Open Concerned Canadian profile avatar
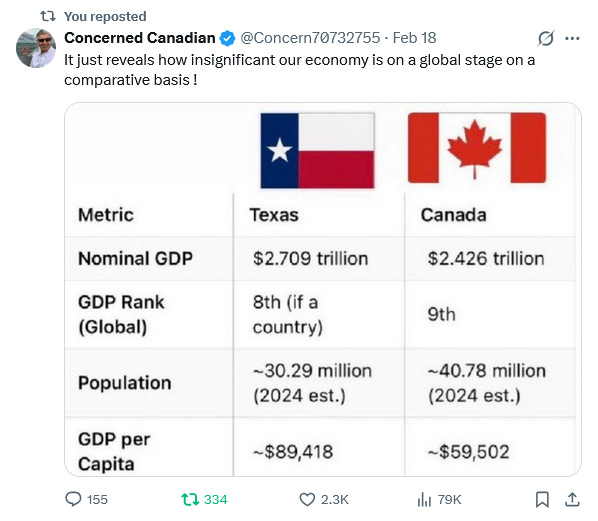This screenshot has height=521, width=598. tap(36, 48)
